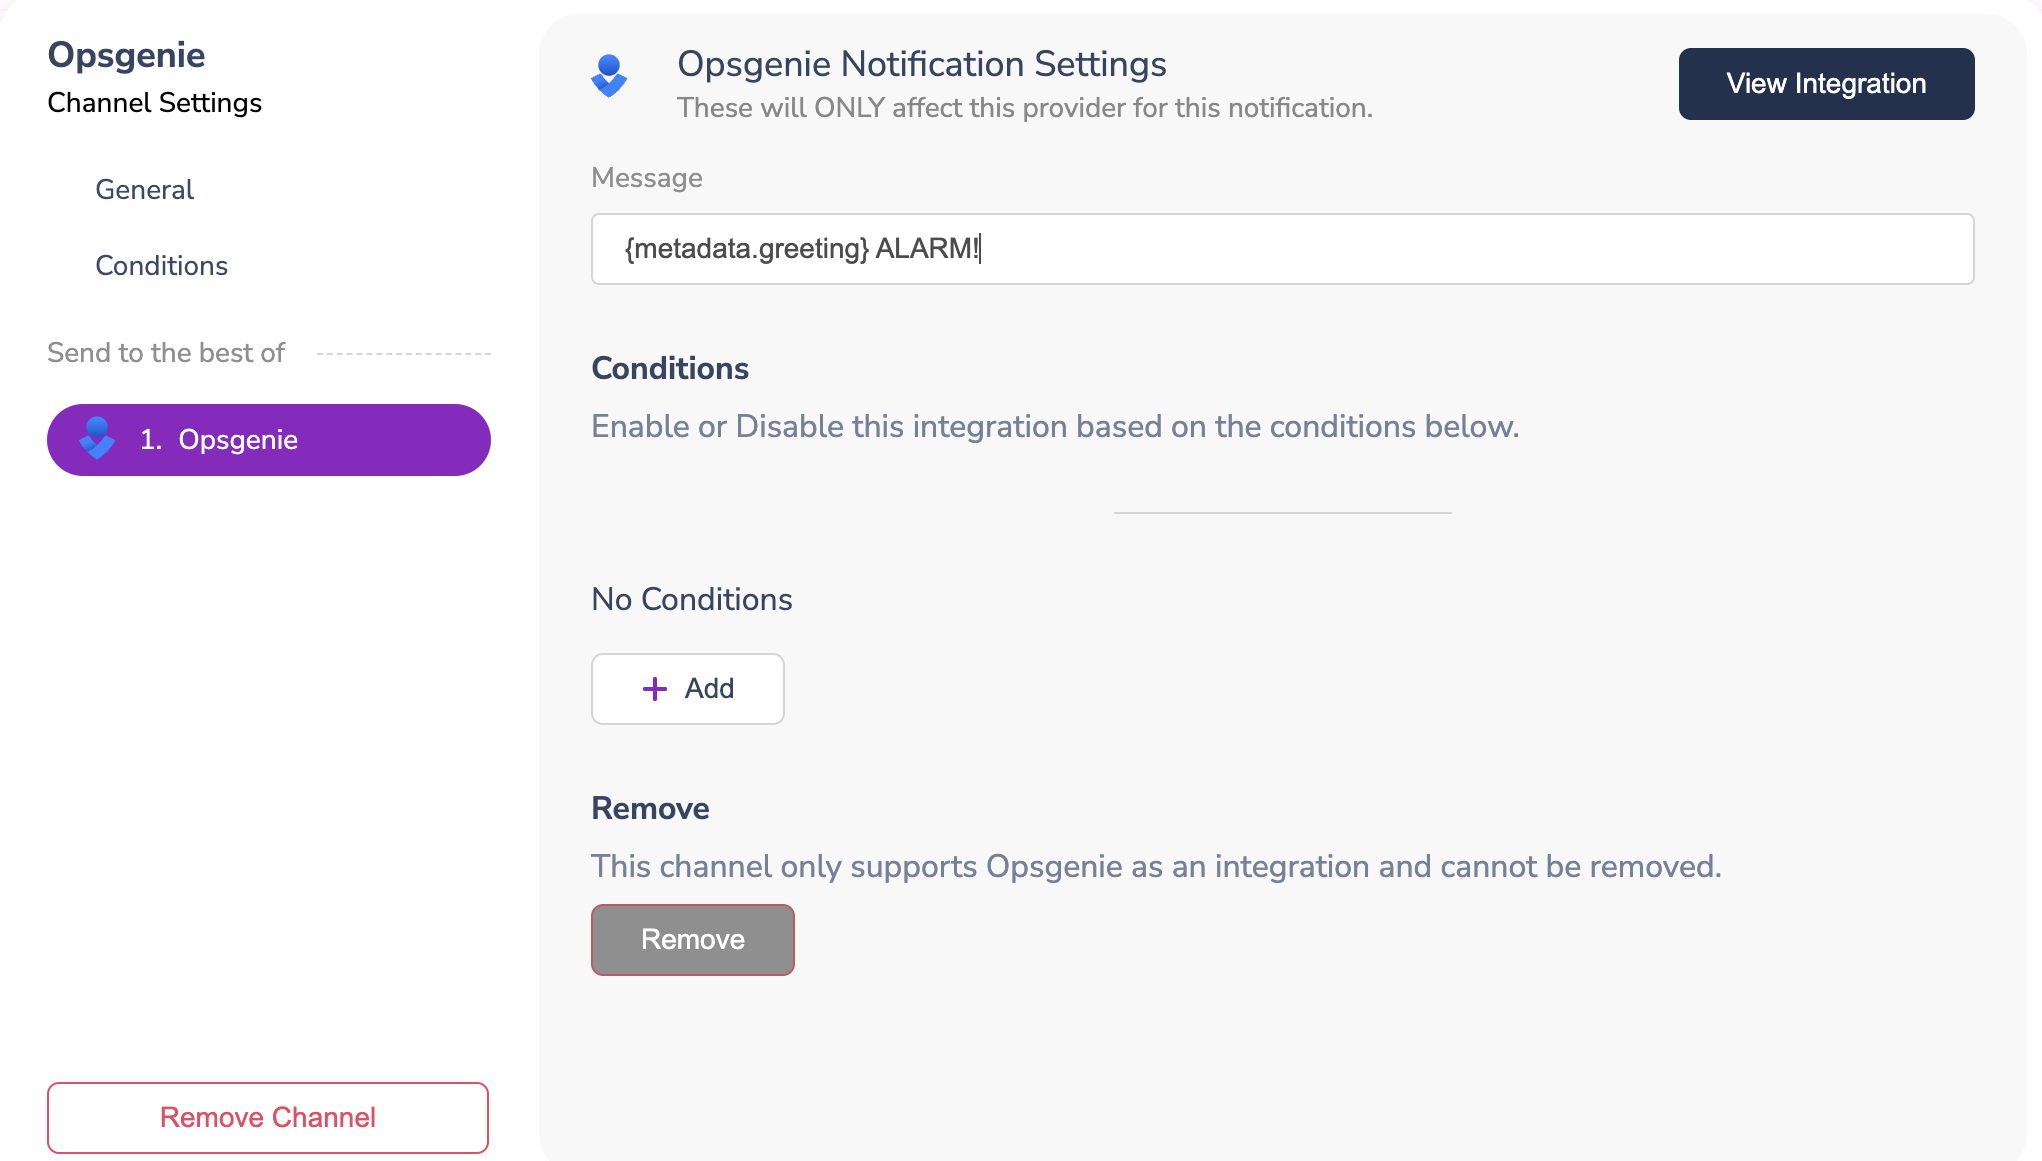Click the divider line below Conditions description

[x=1281, y=512]
